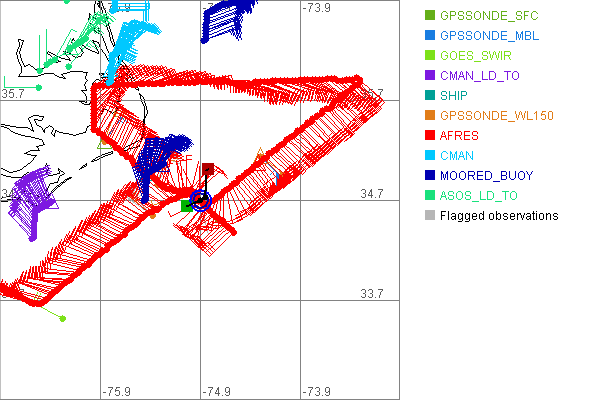This screenshot has width=600, height=400.
Task: Click the CMAN light blue legend swatch
Action: (x=430, y=156)
